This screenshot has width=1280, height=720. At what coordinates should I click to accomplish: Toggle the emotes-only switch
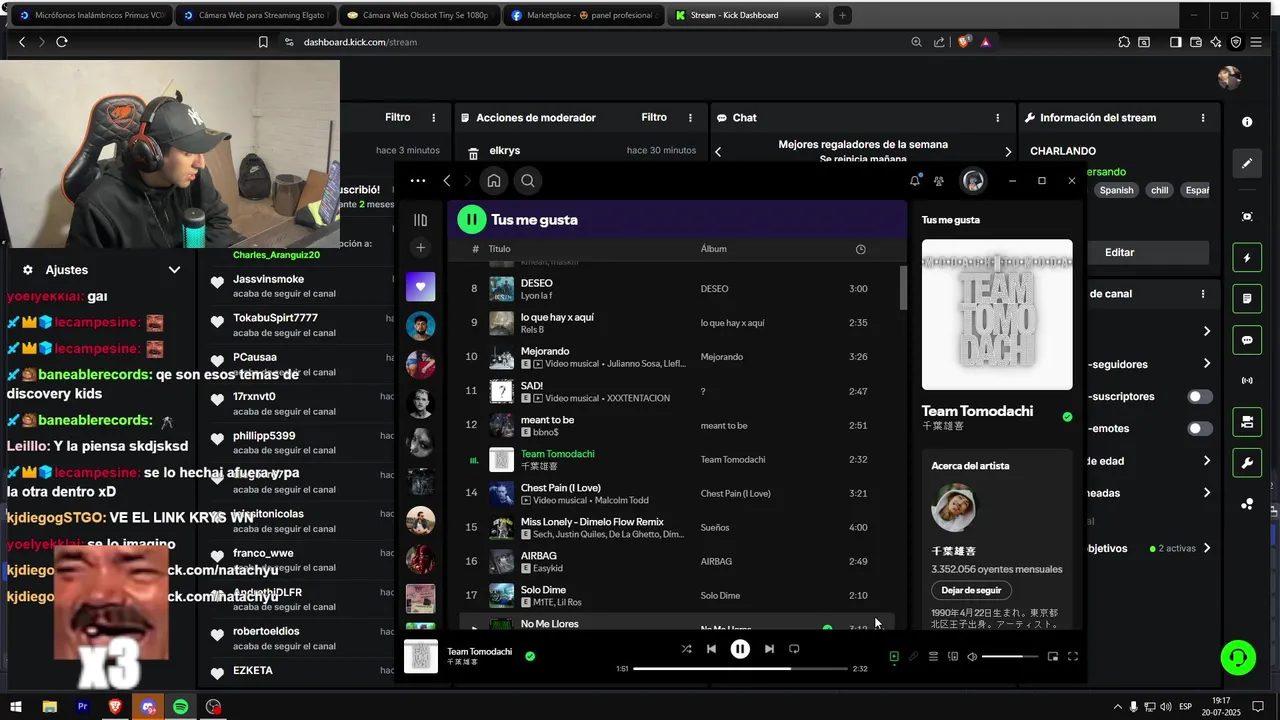(x=1199, y=429)
